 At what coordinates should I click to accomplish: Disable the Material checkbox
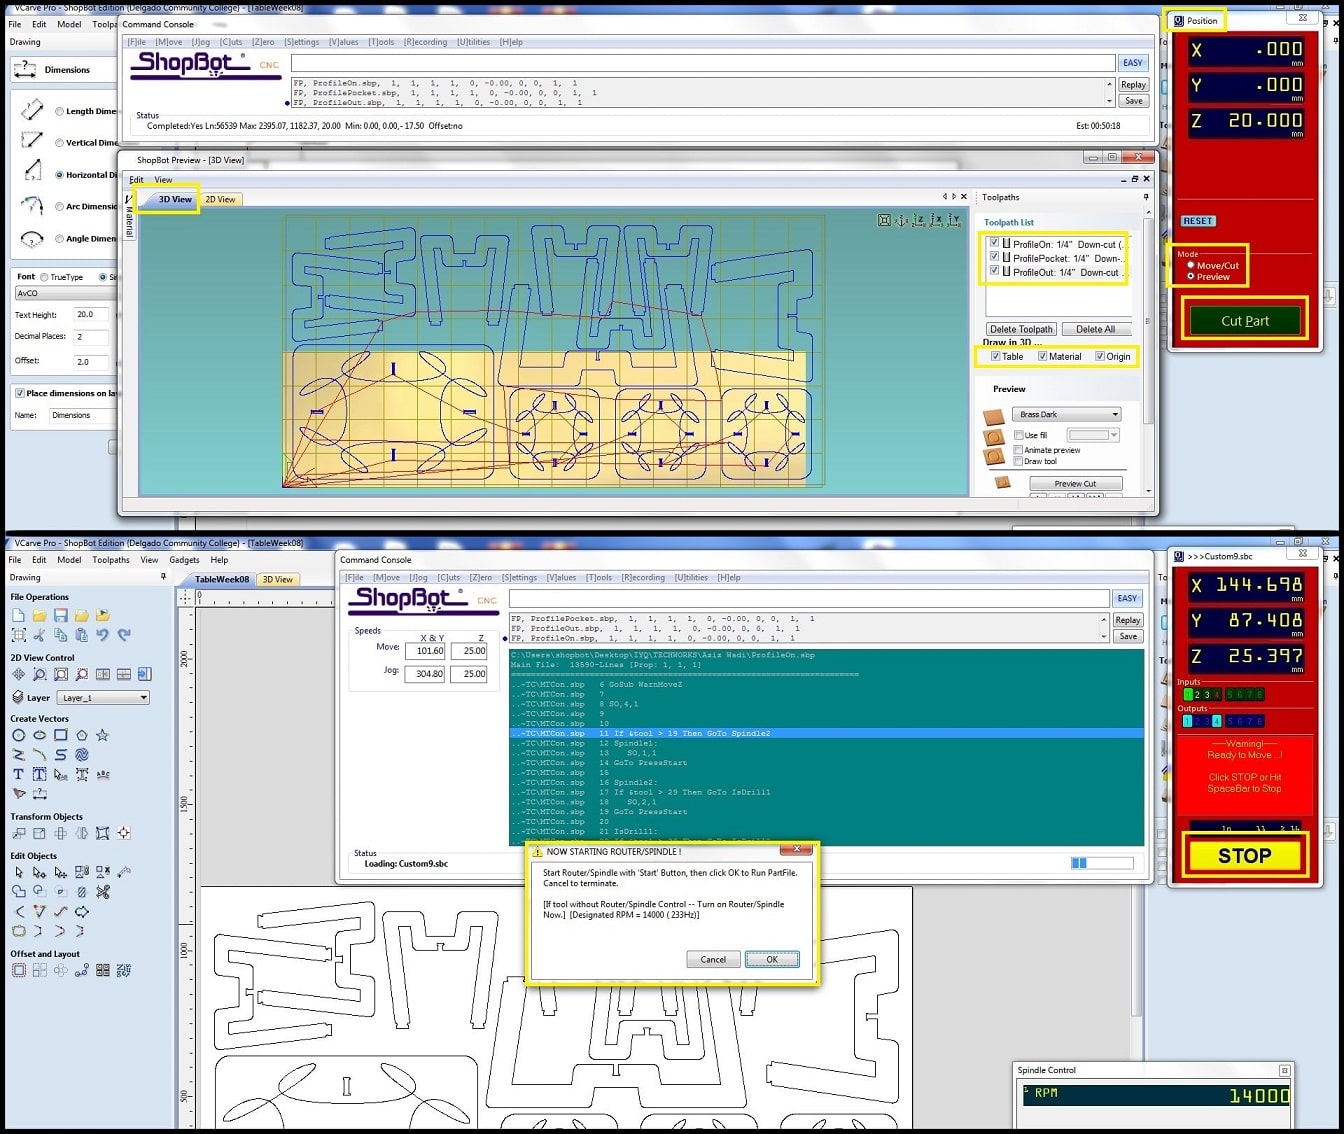pyautogui.click(x=1042, y=356)
